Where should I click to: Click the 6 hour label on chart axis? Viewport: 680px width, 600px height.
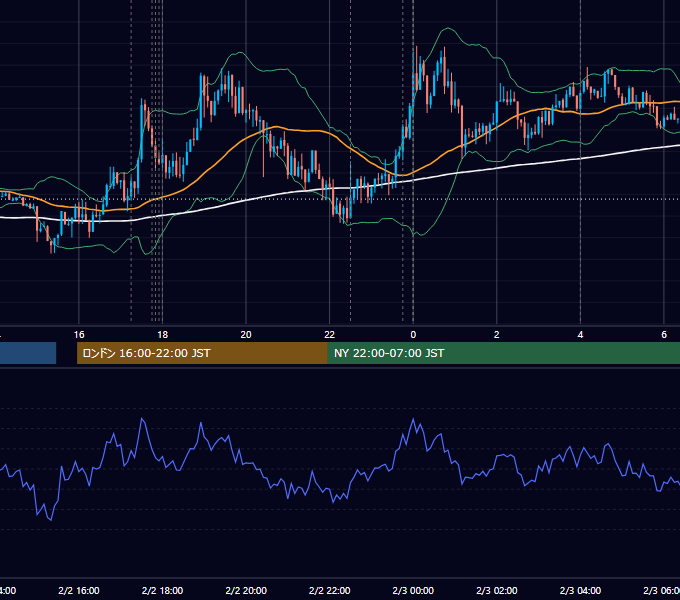point(664,335)
